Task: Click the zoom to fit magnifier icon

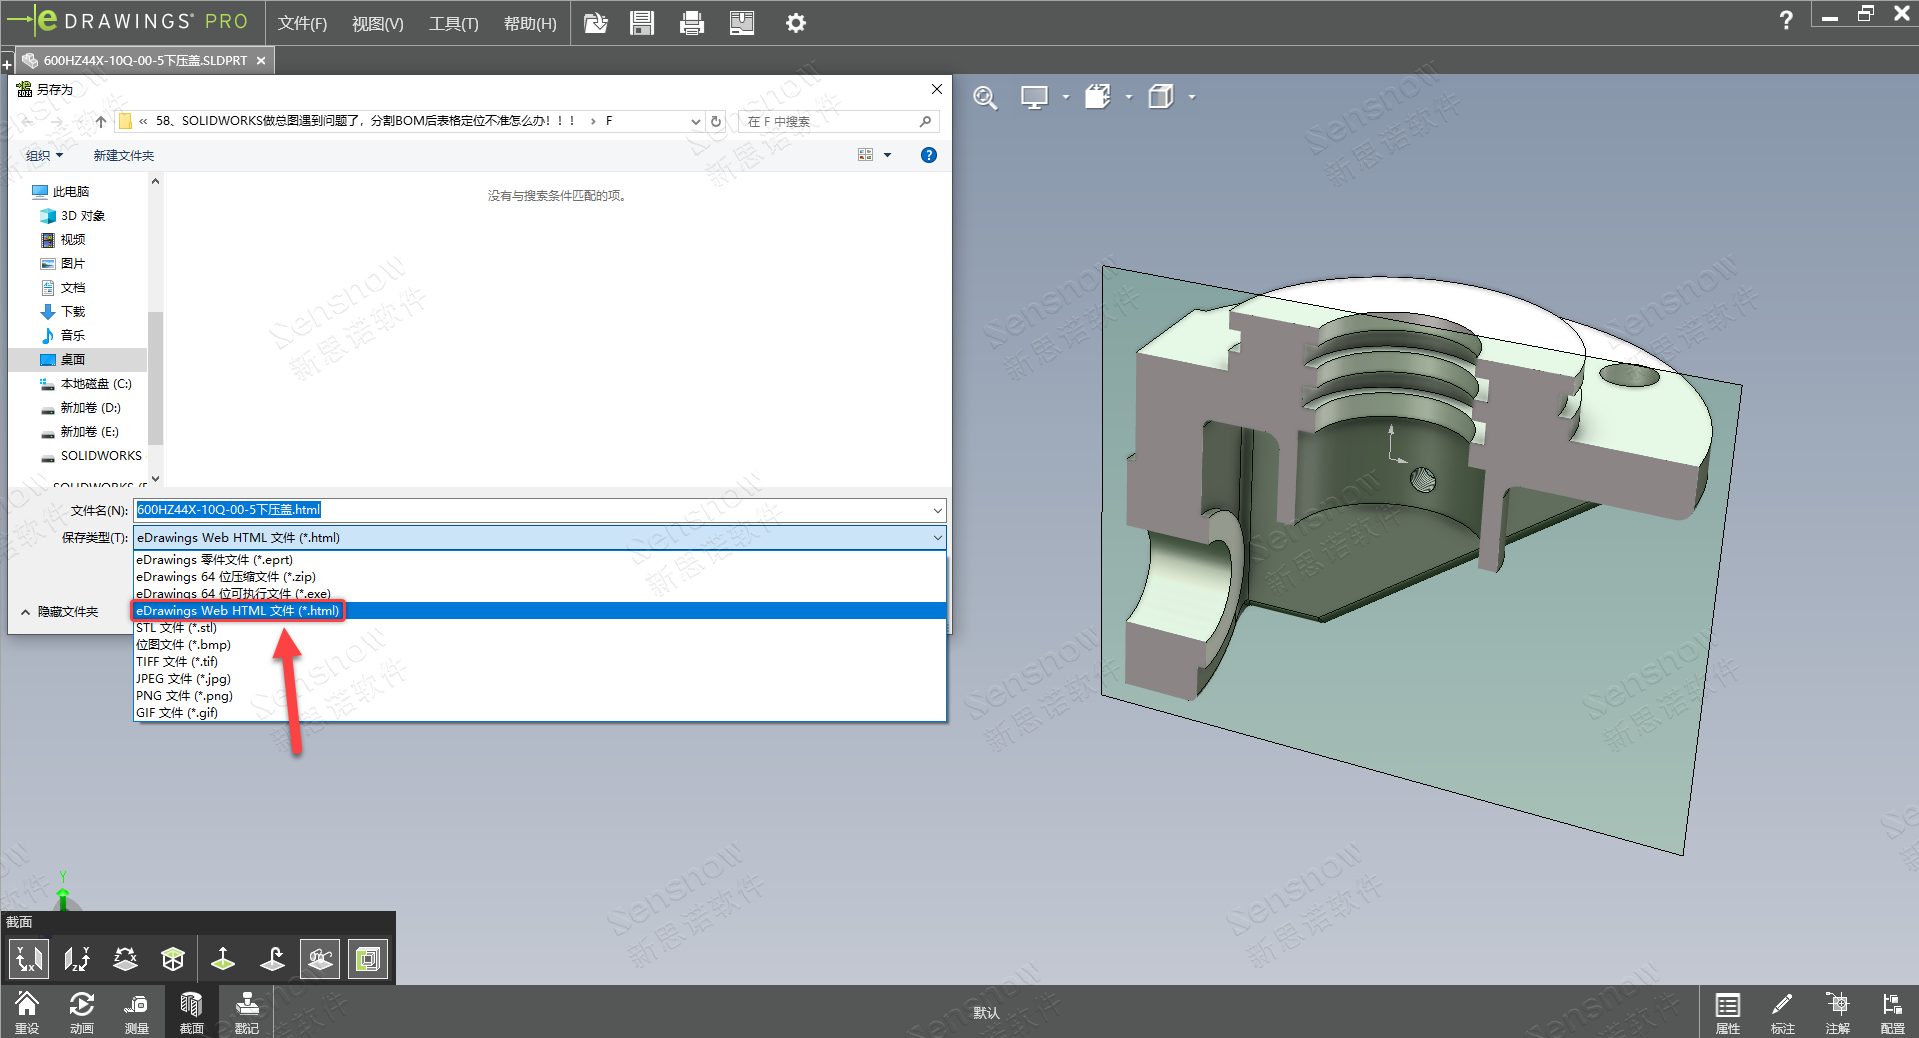Action: coord(985,97)
